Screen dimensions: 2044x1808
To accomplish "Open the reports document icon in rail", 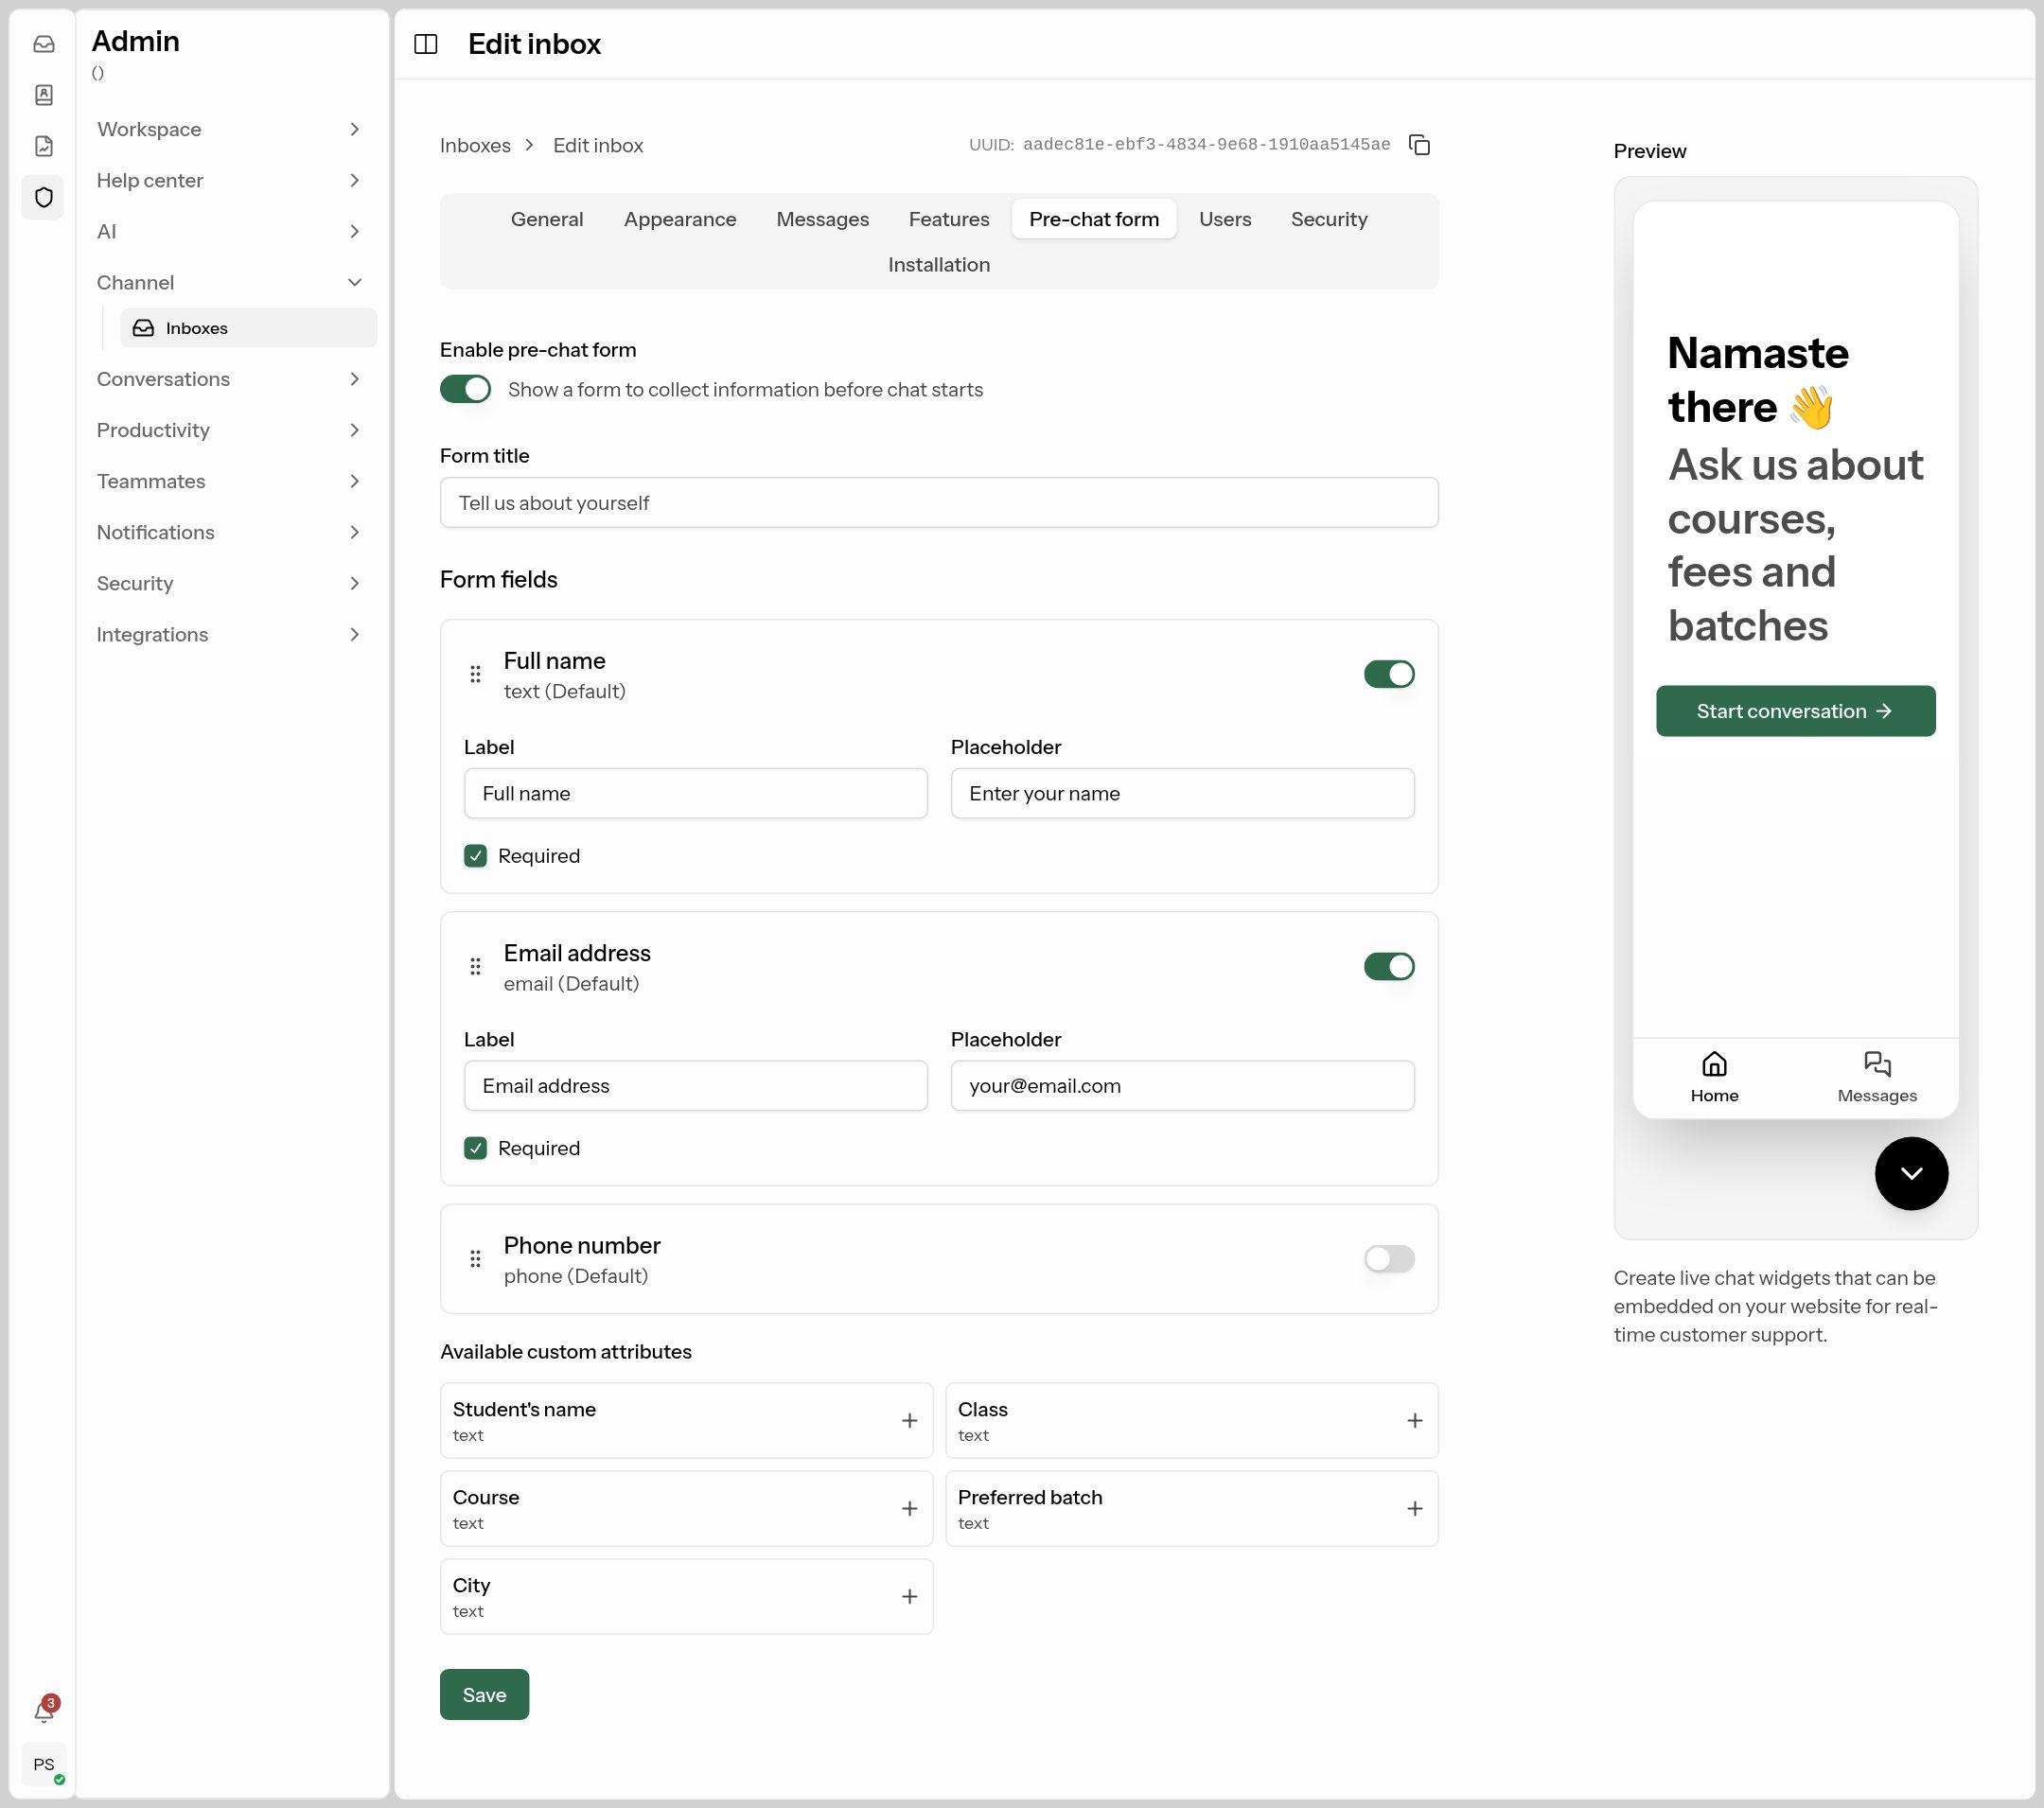I will [44, 146].
